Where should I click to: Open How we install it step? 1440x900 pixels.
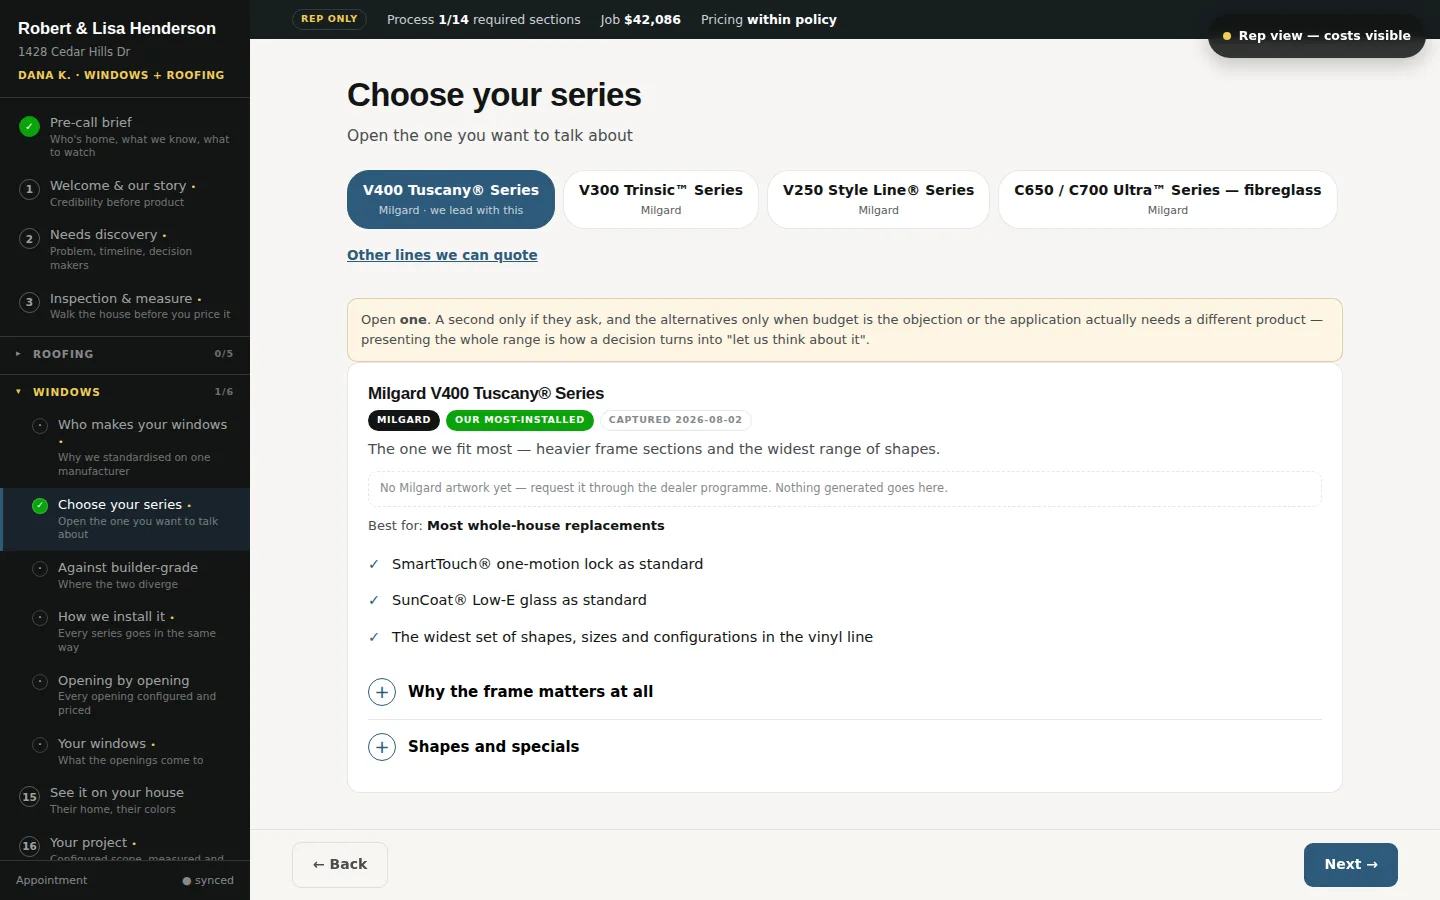click(x=125, y=632)
